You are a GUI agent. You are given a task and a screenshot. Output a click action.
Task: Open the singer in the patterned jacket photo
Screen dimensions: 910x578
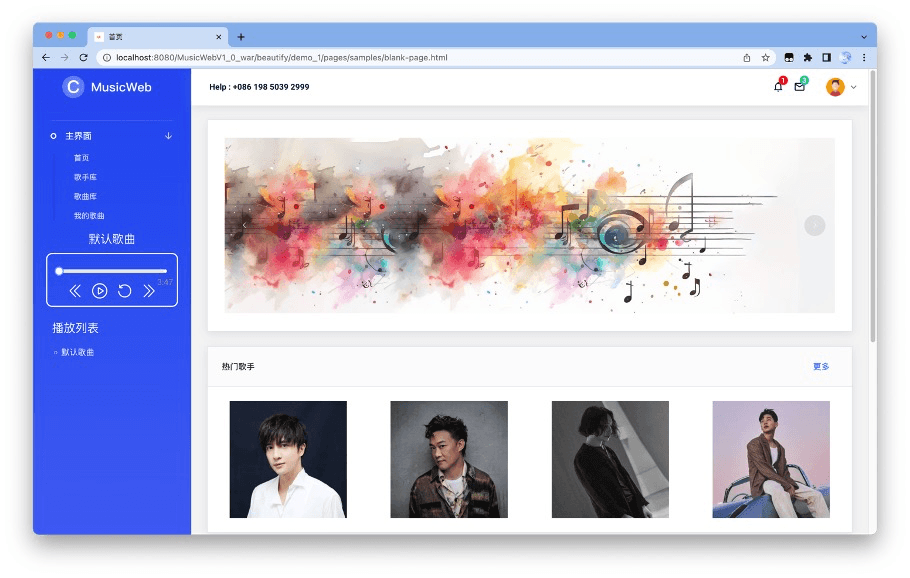pos(449,459)
